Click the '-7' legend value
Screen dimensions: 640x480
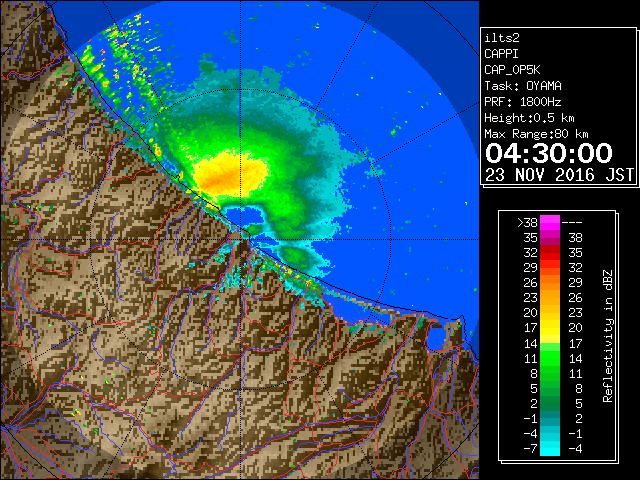tap(530, 449)
